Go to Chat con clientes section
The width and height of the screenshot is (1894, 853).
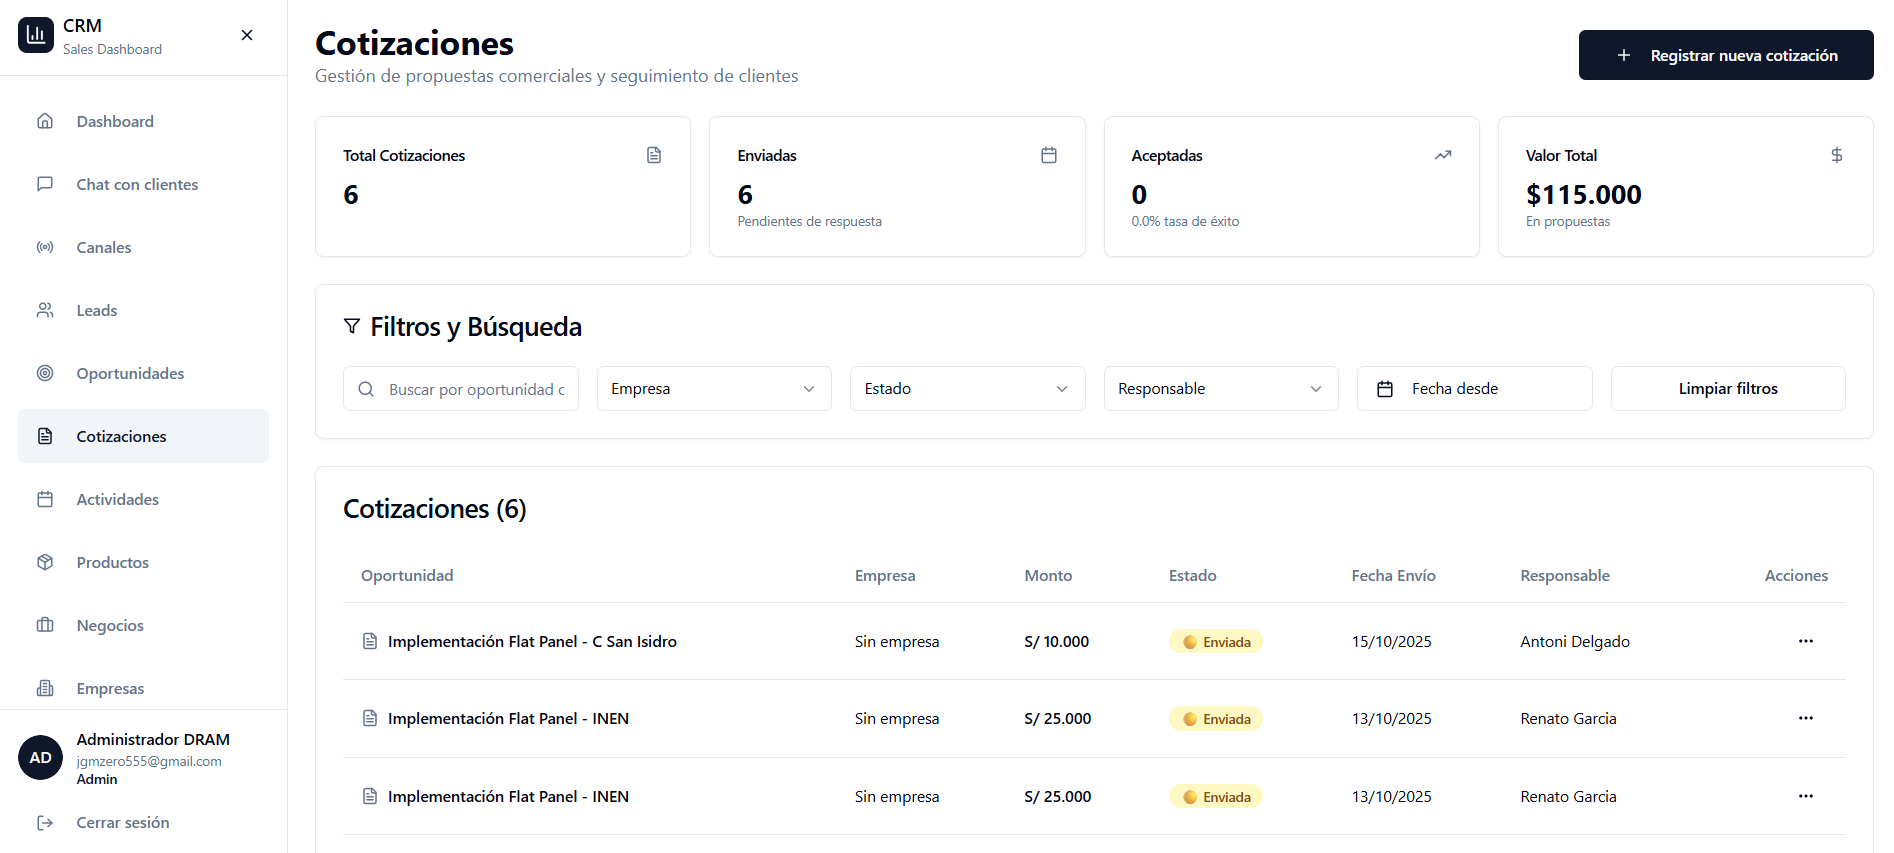[x=137, y=184]
